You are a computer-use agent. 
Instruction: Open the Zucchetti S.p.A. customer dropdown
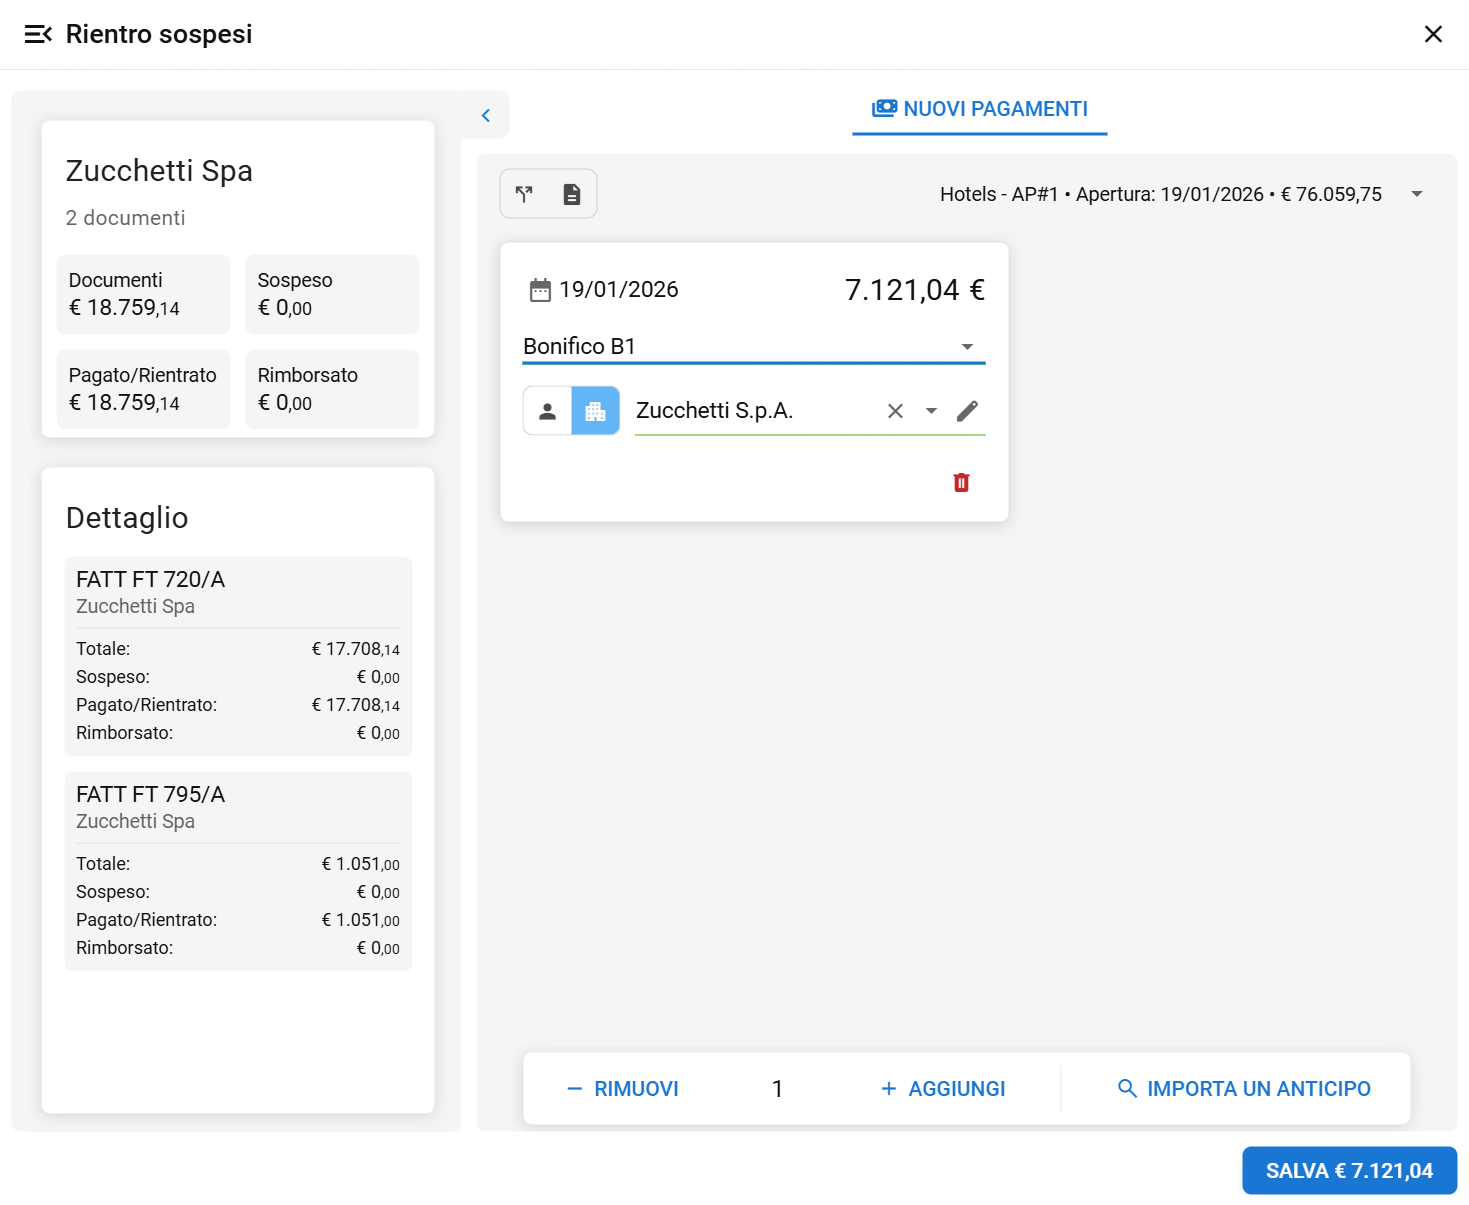[931, 411]
